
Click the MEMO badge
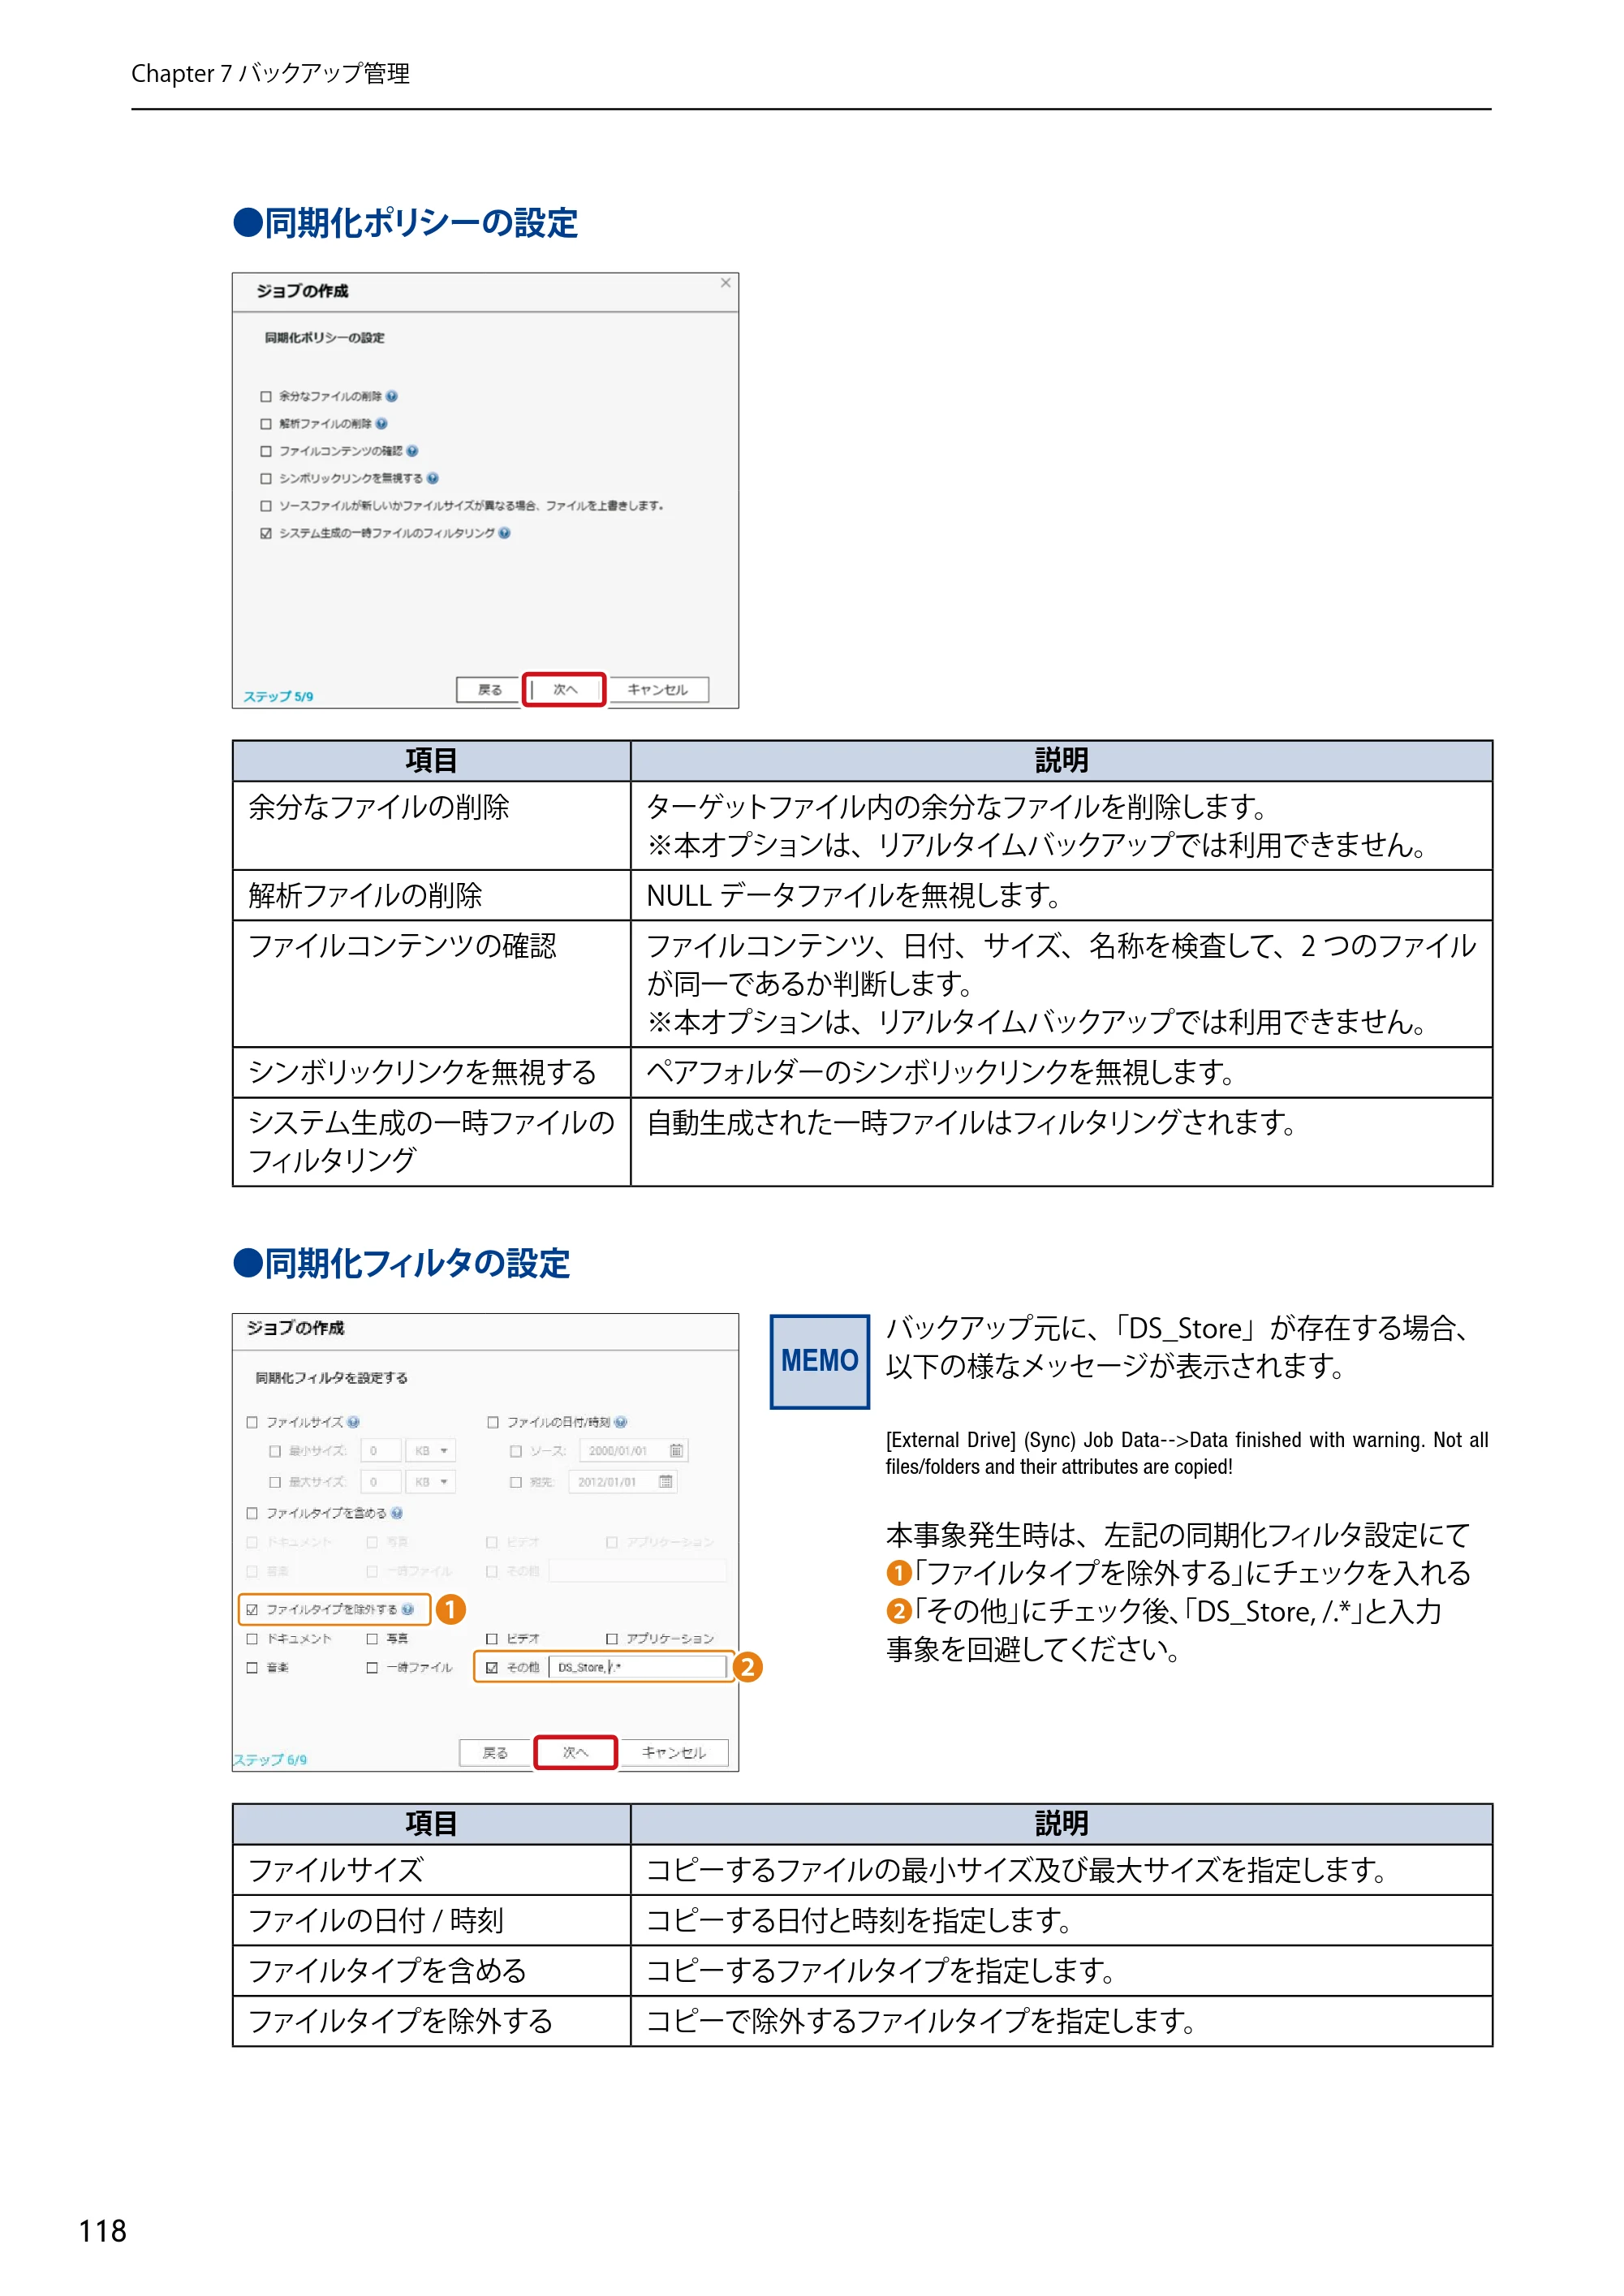(819, 1361)
